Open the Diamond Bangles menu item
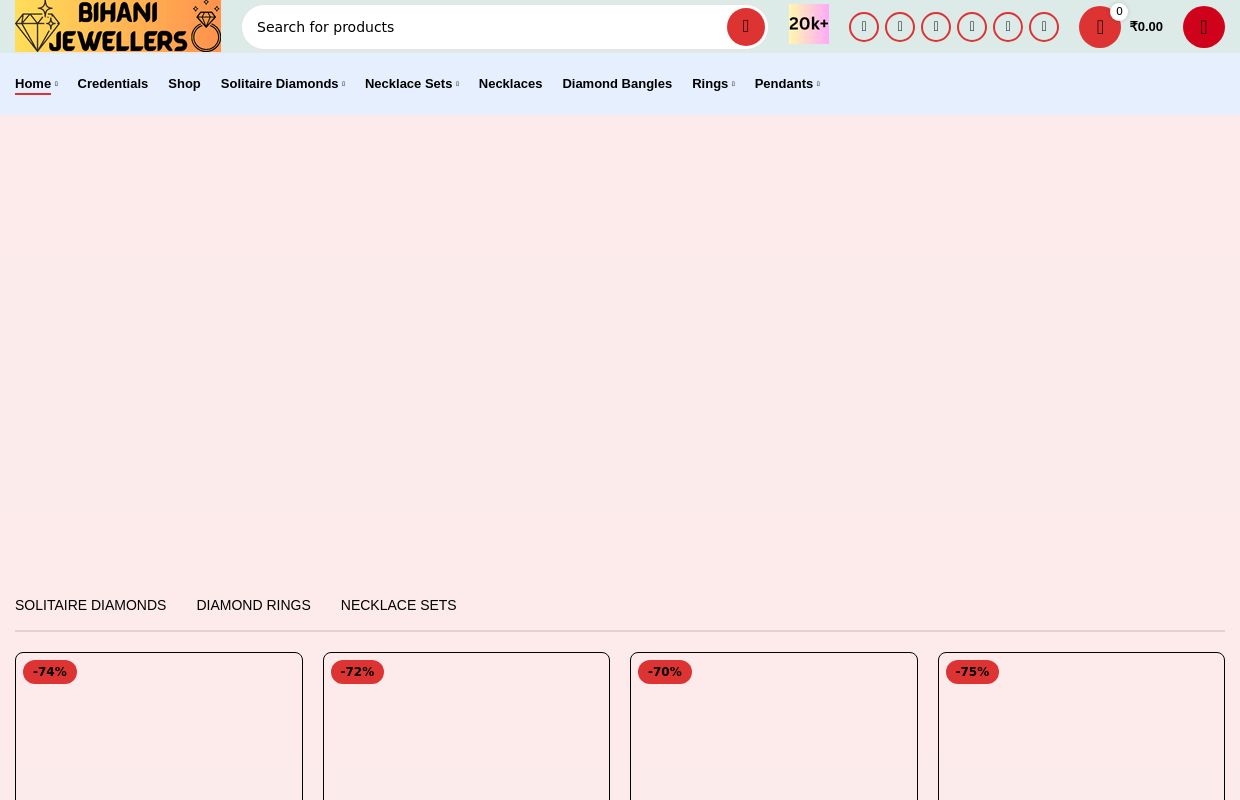The height and width of the screenshot is (800, 1240). [617, 84]
